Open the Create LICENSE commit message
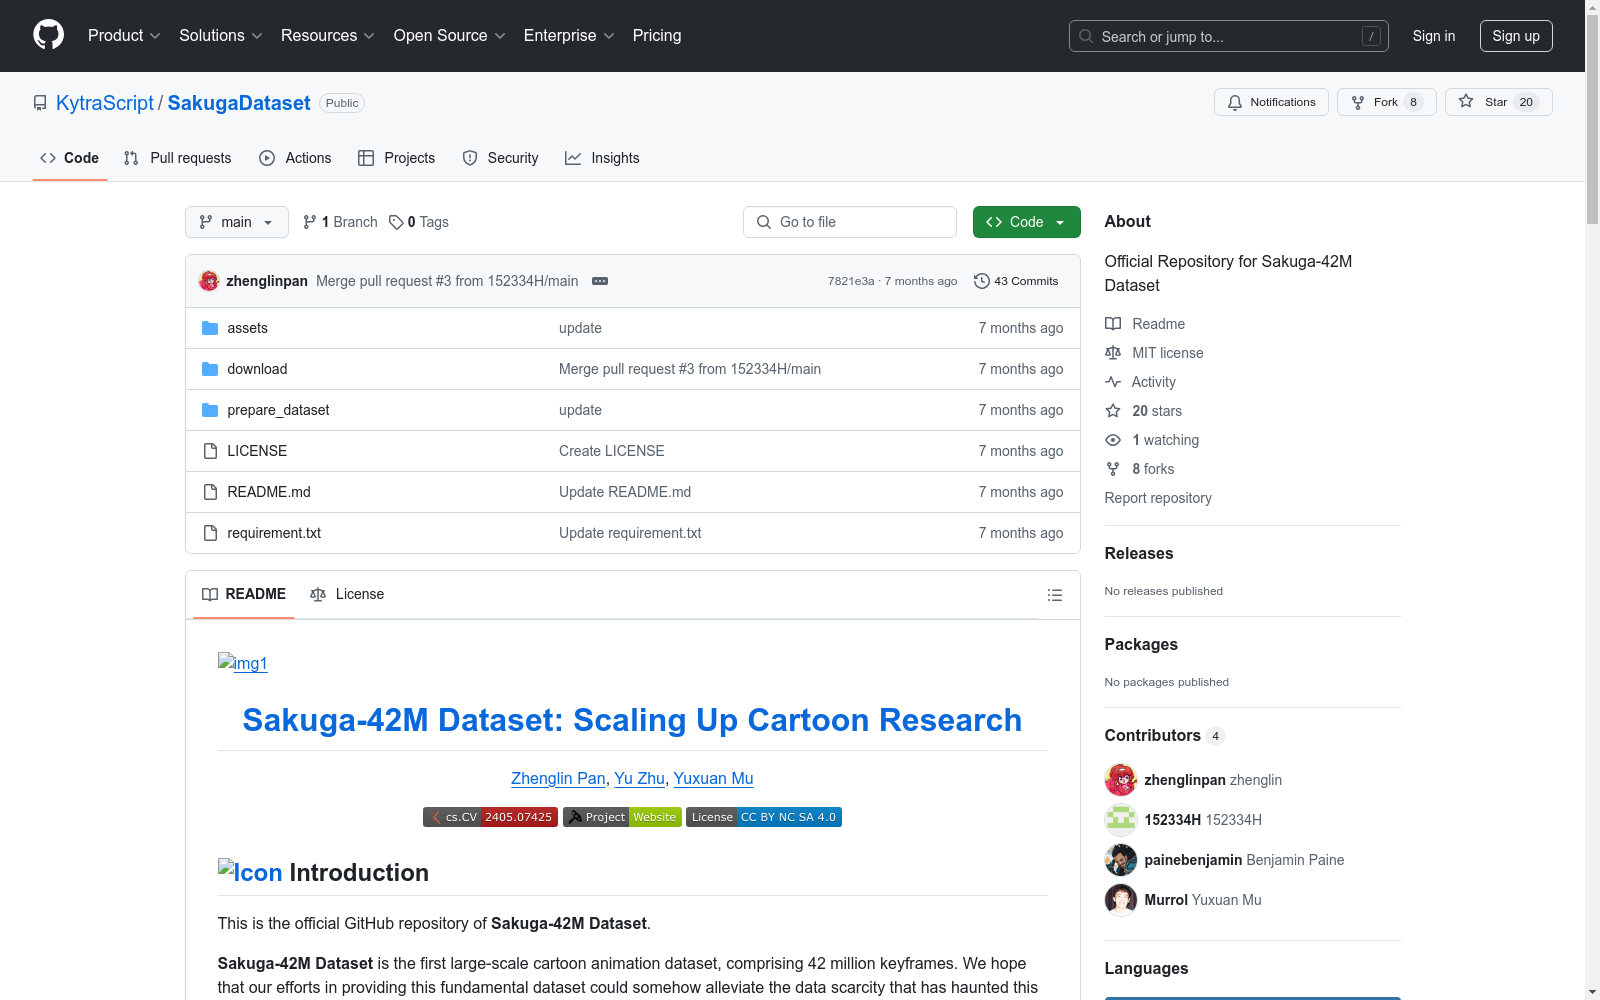This screenshot has width=1600, height=1000. [612, 451]
